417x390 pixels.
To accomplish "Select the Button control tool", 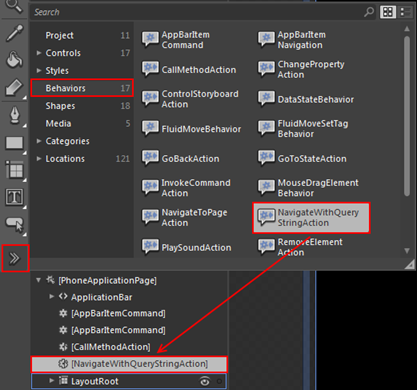I will click(x=14, y=224).
